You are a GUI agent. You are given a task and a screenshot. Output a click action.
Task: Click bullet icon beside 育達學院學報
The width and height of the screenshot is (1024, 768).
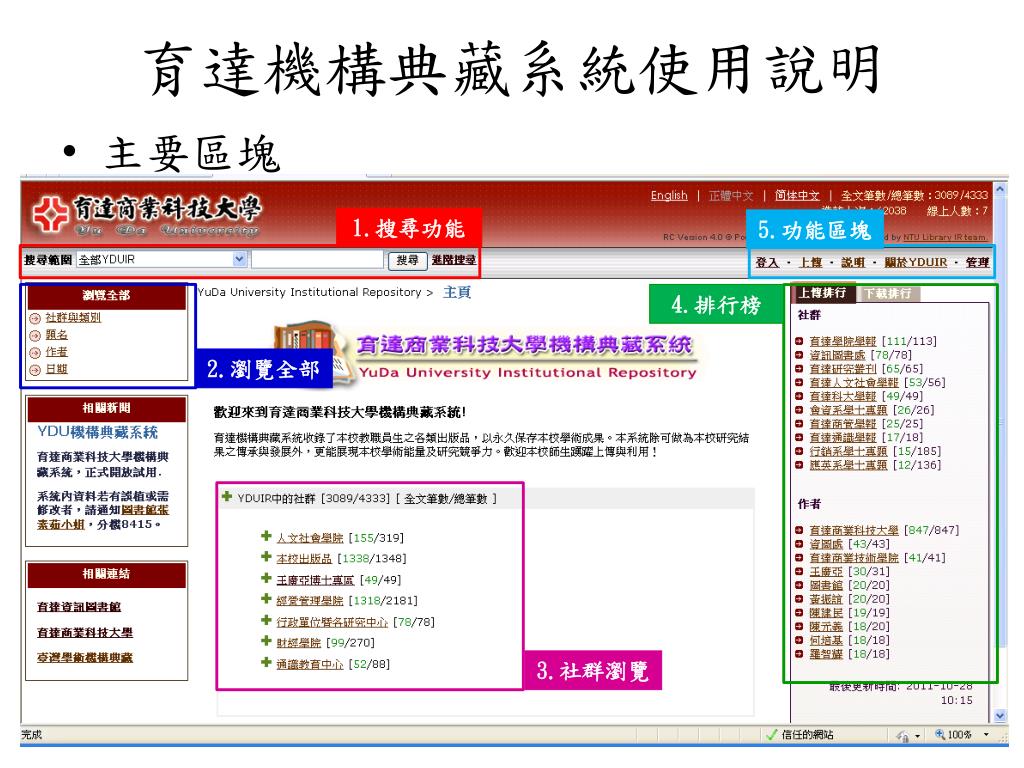click(799, 341)
